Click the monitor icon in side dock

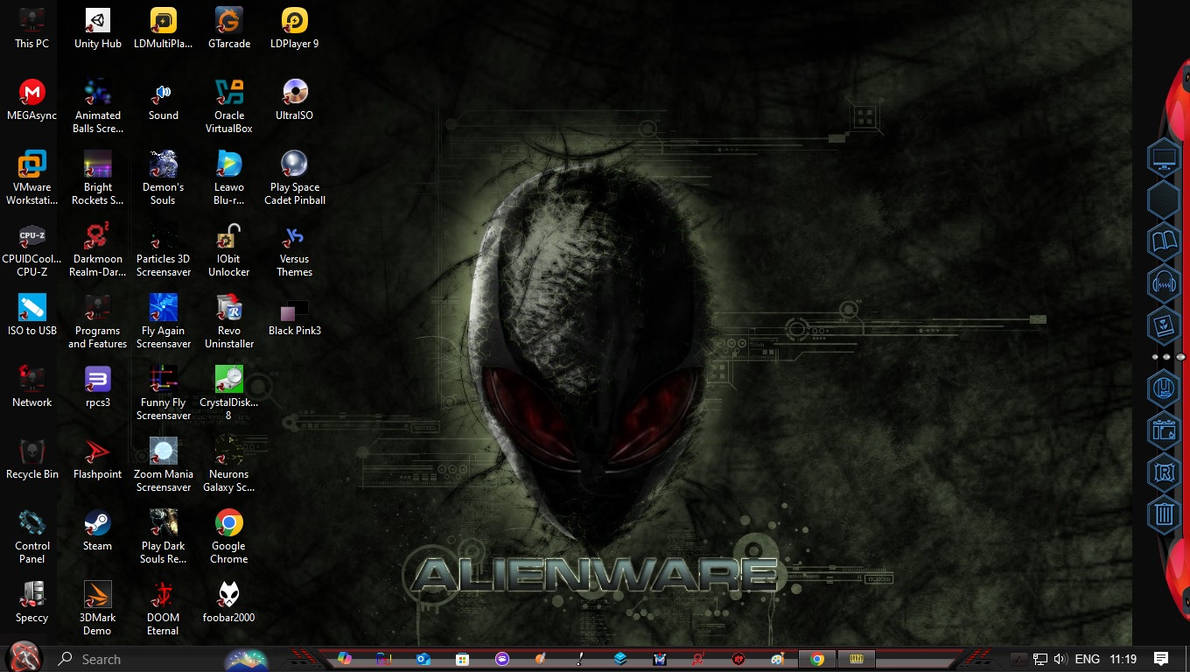coord(1163,159)
